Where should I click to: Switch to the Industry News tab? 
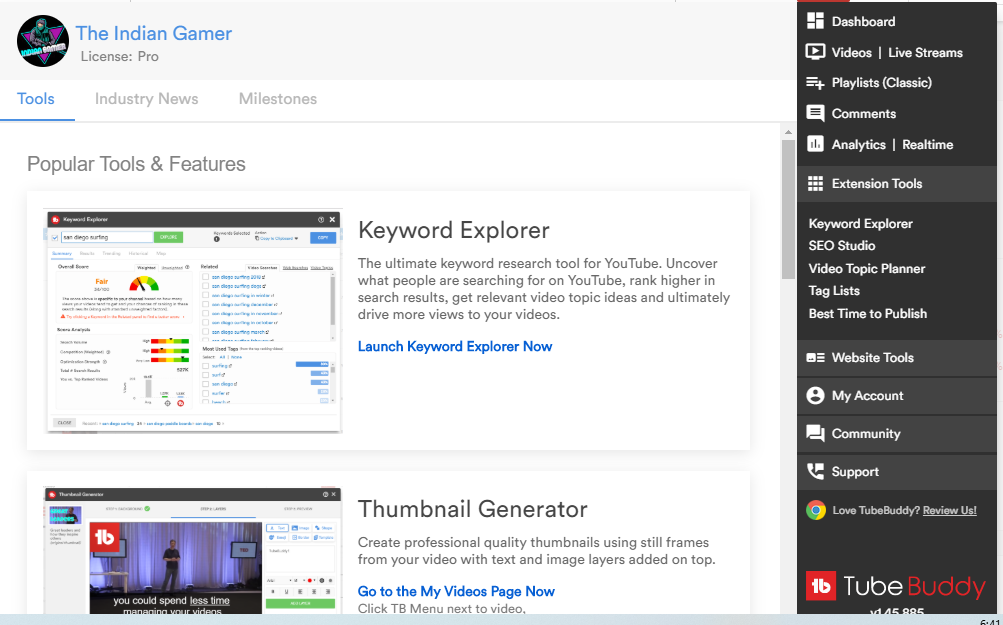(146, 99)
